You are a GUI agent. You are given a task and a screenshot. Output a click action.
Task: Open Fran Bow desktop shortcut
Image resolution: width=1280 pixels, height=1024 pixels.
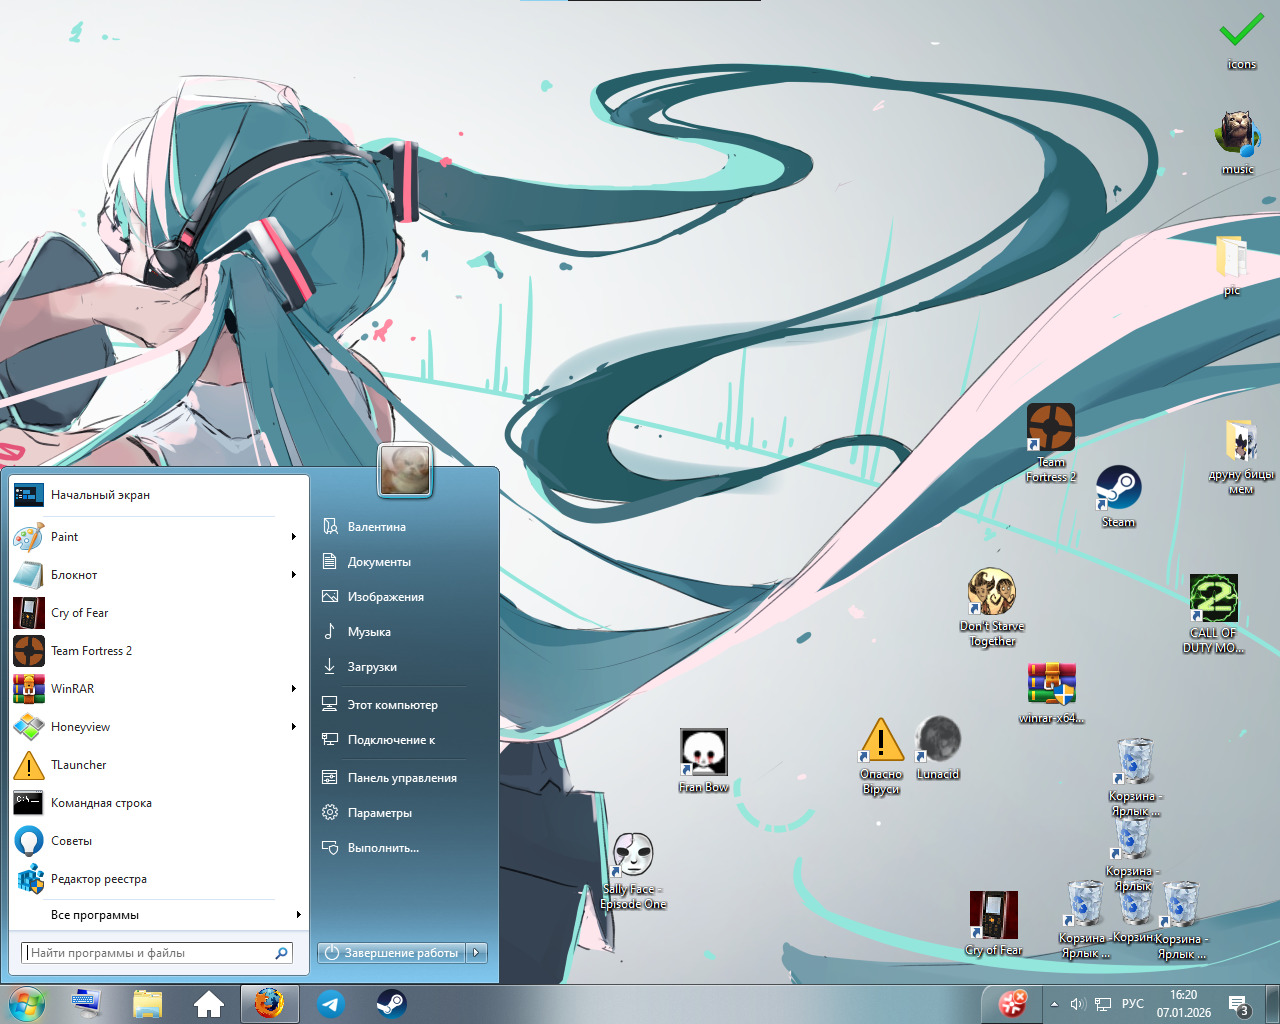pos(703,753)
